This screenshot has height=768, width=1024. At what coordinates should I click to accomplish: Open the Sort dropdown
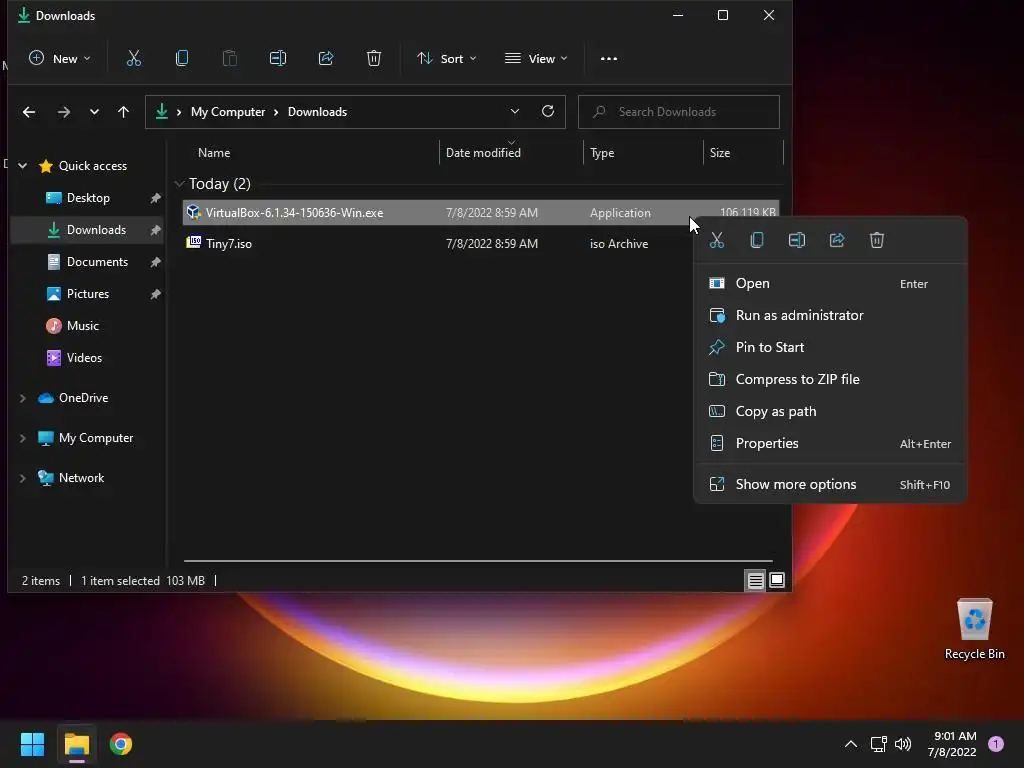click(447, 58)
